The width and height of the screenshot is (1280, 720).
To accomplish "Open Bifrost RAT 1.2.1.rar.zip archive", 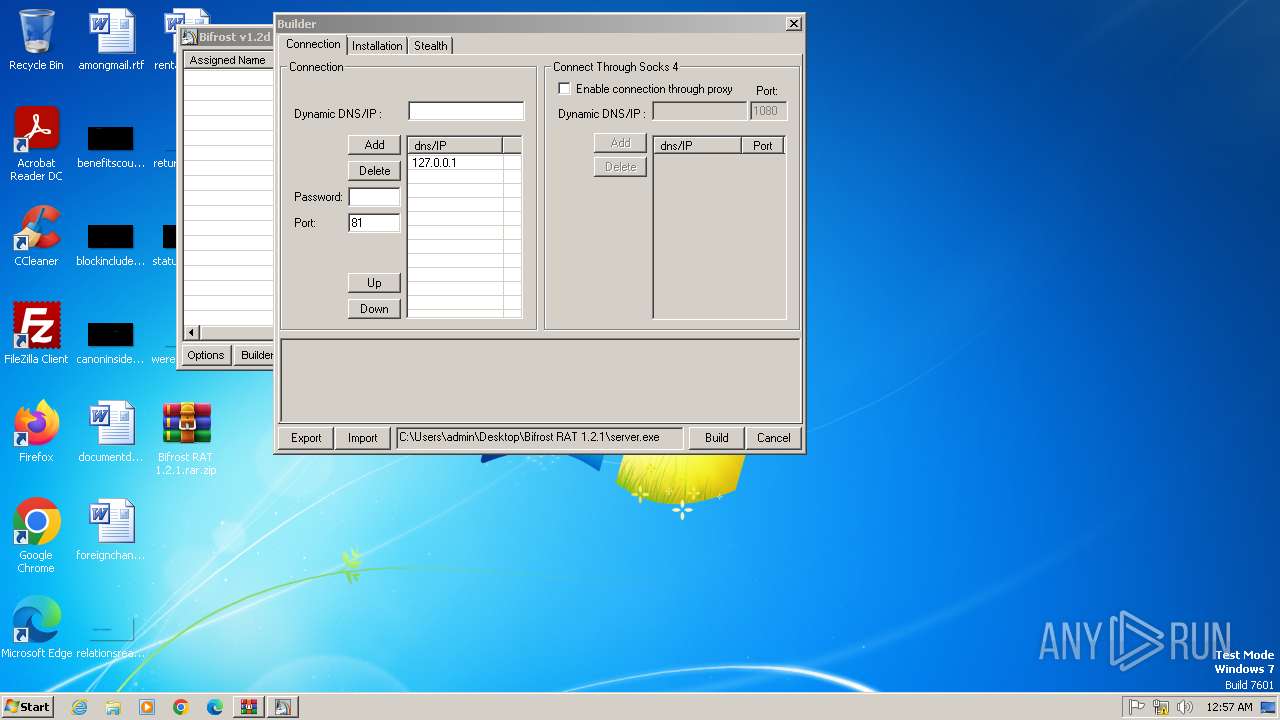I will click(x=186, y=438).
